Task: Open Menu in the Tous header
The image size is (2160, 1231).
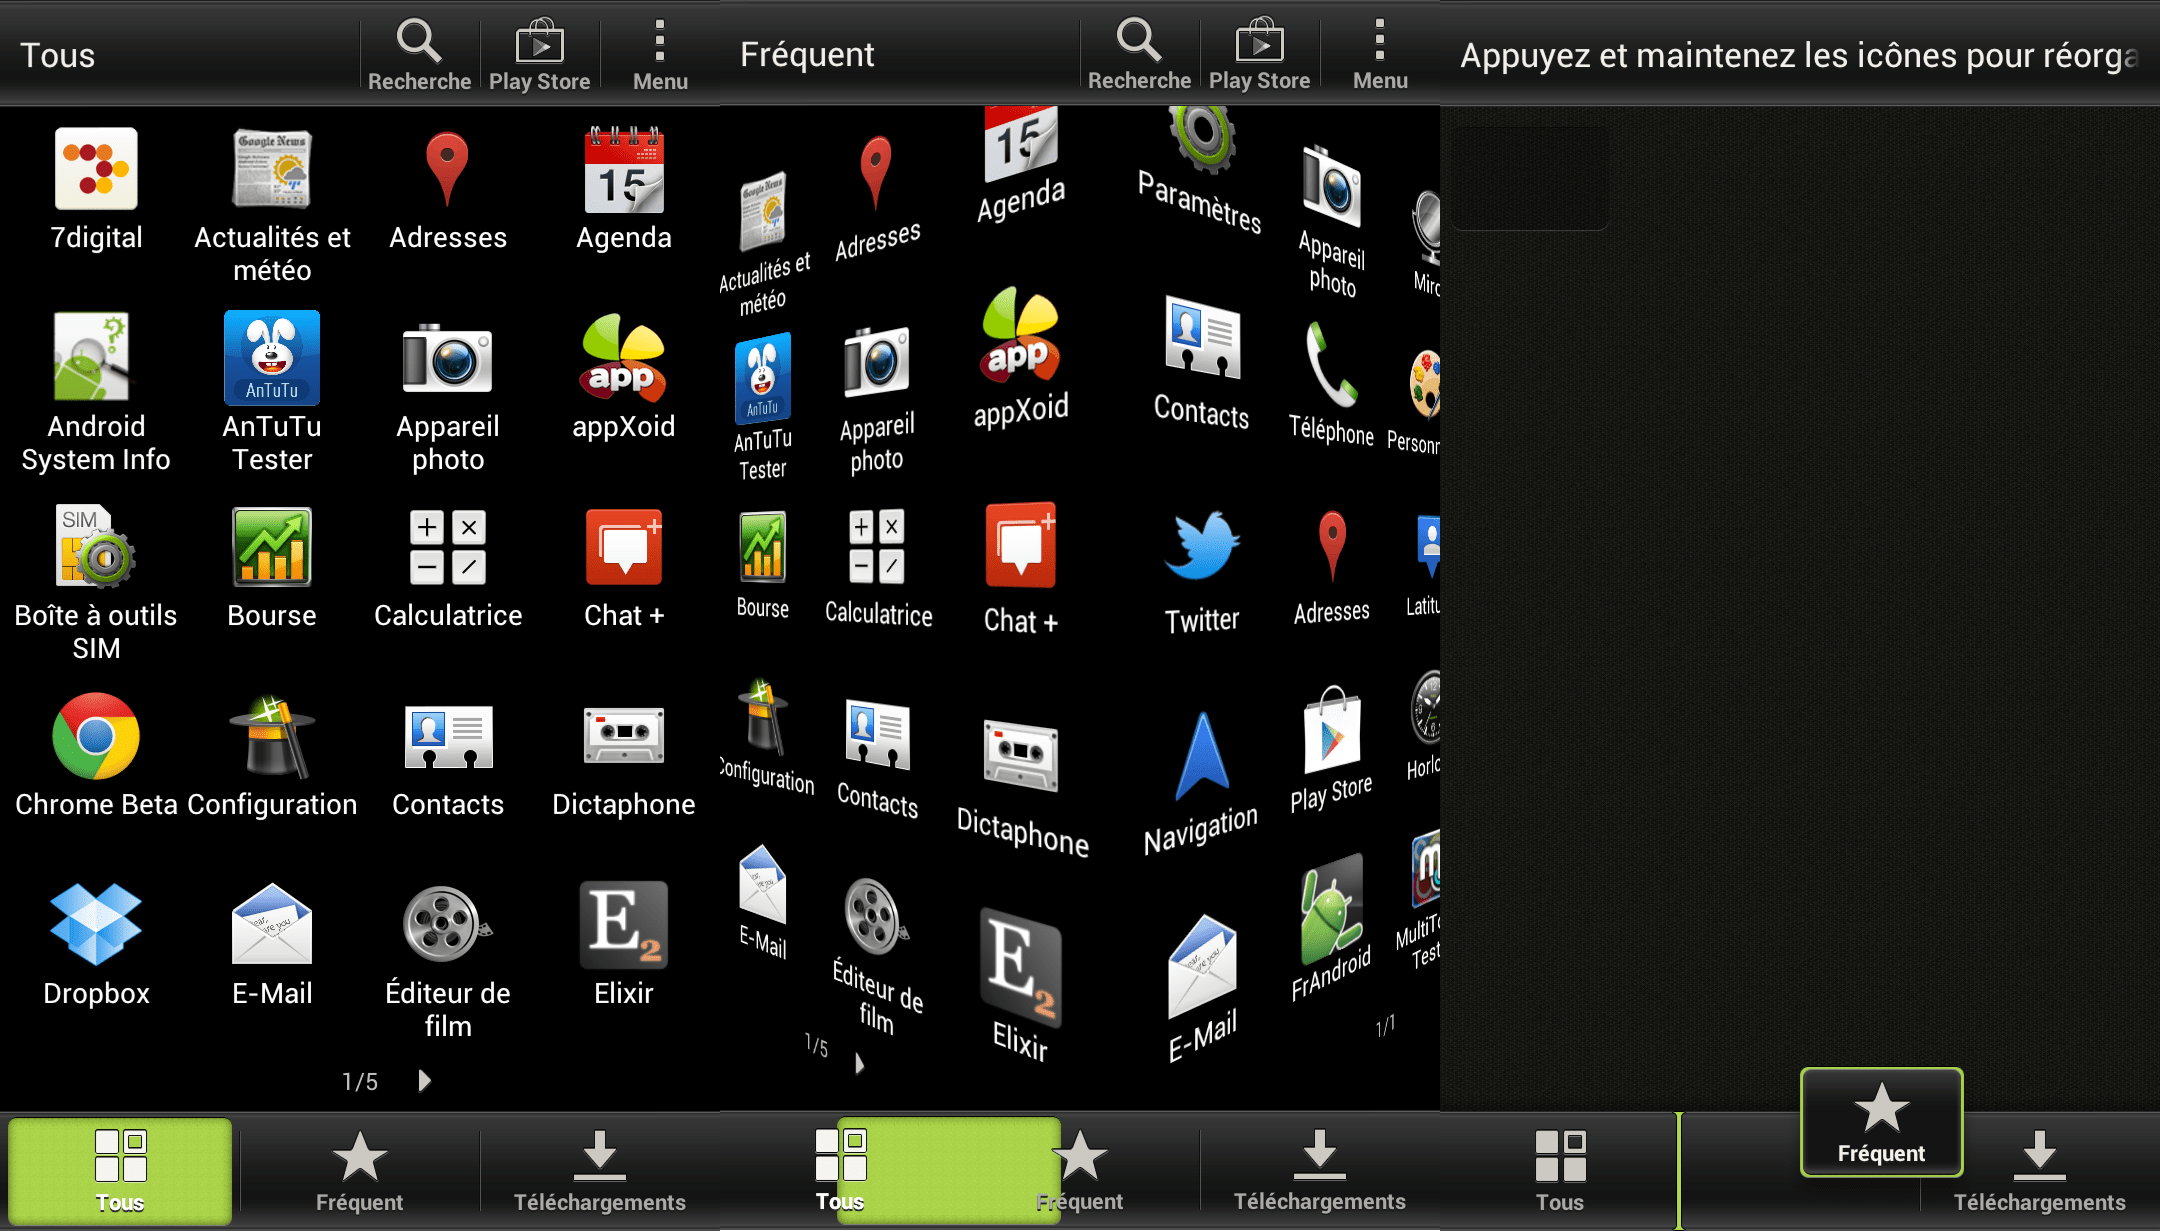Action: (x=660, y=55)
